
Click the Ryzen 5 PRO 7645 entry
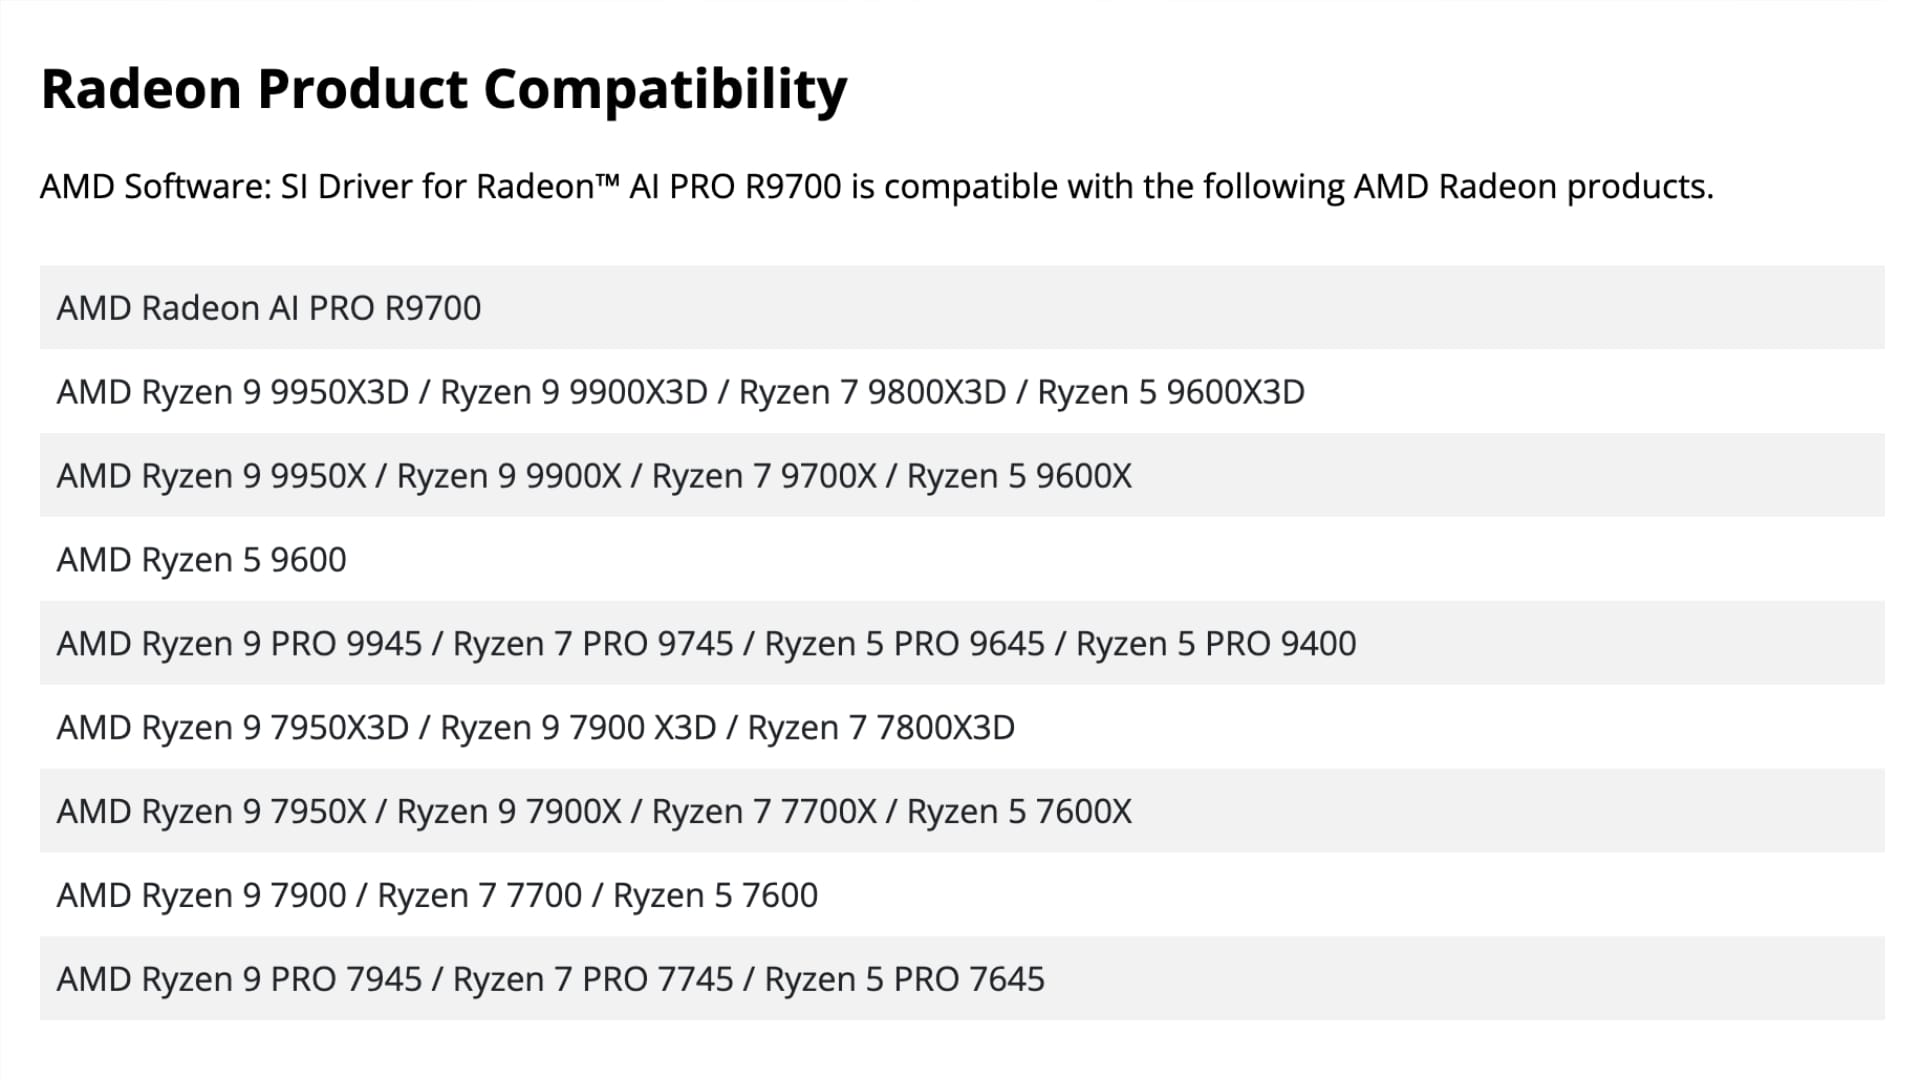pyautogui.click(x=904, y=980)
